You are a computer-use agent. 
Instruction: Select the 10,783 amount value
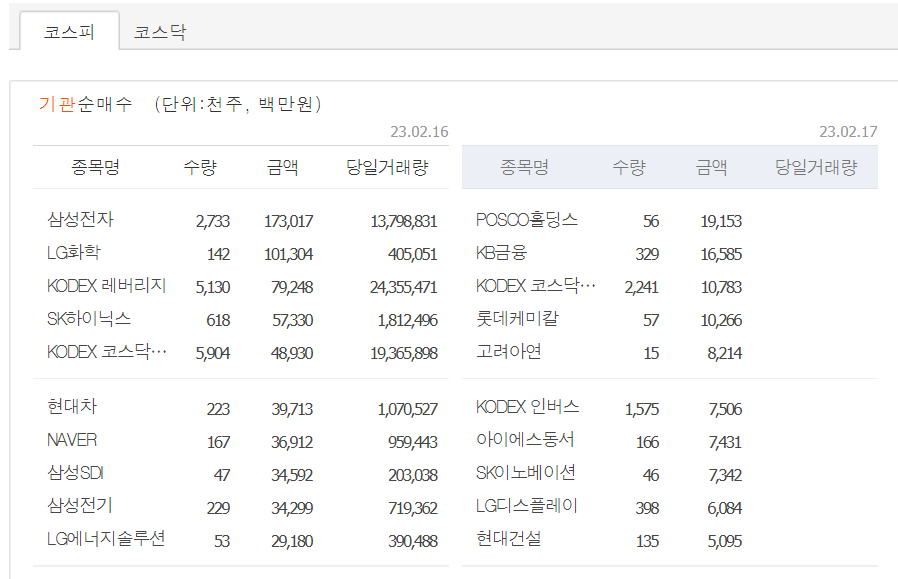[x=722, y=287]
